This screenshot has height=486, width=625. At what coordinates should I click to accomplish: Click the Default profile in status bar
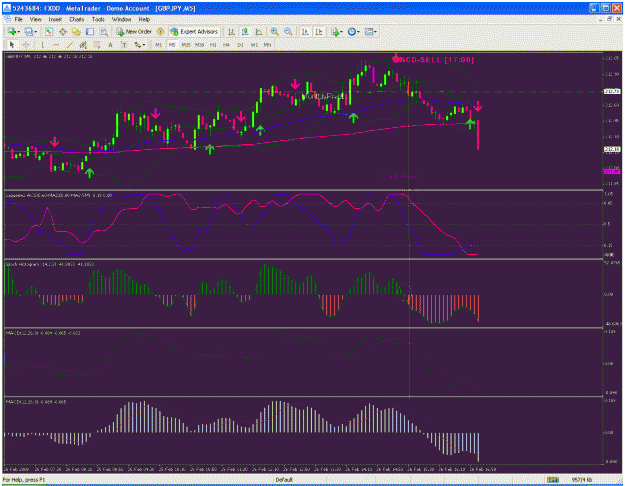point(284,480)
